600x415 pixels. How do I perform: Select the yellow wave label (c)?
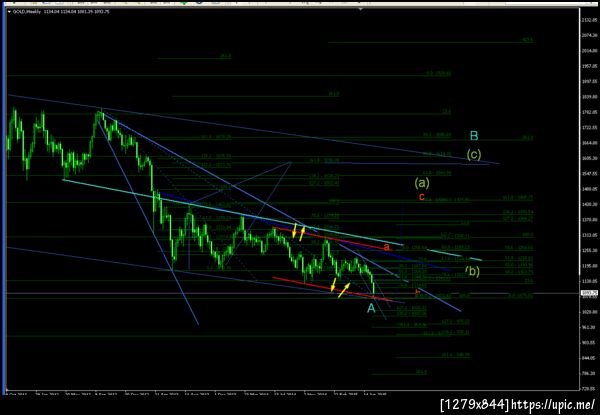tap(474, 155)
